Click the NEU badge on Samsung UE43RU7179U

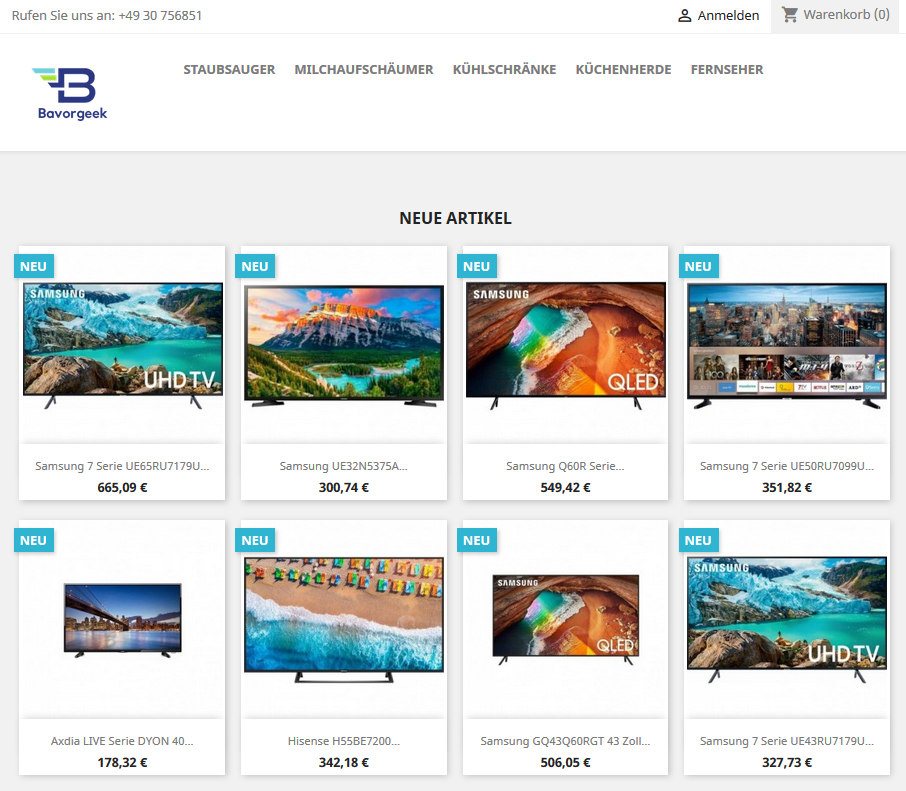point(698,540)
